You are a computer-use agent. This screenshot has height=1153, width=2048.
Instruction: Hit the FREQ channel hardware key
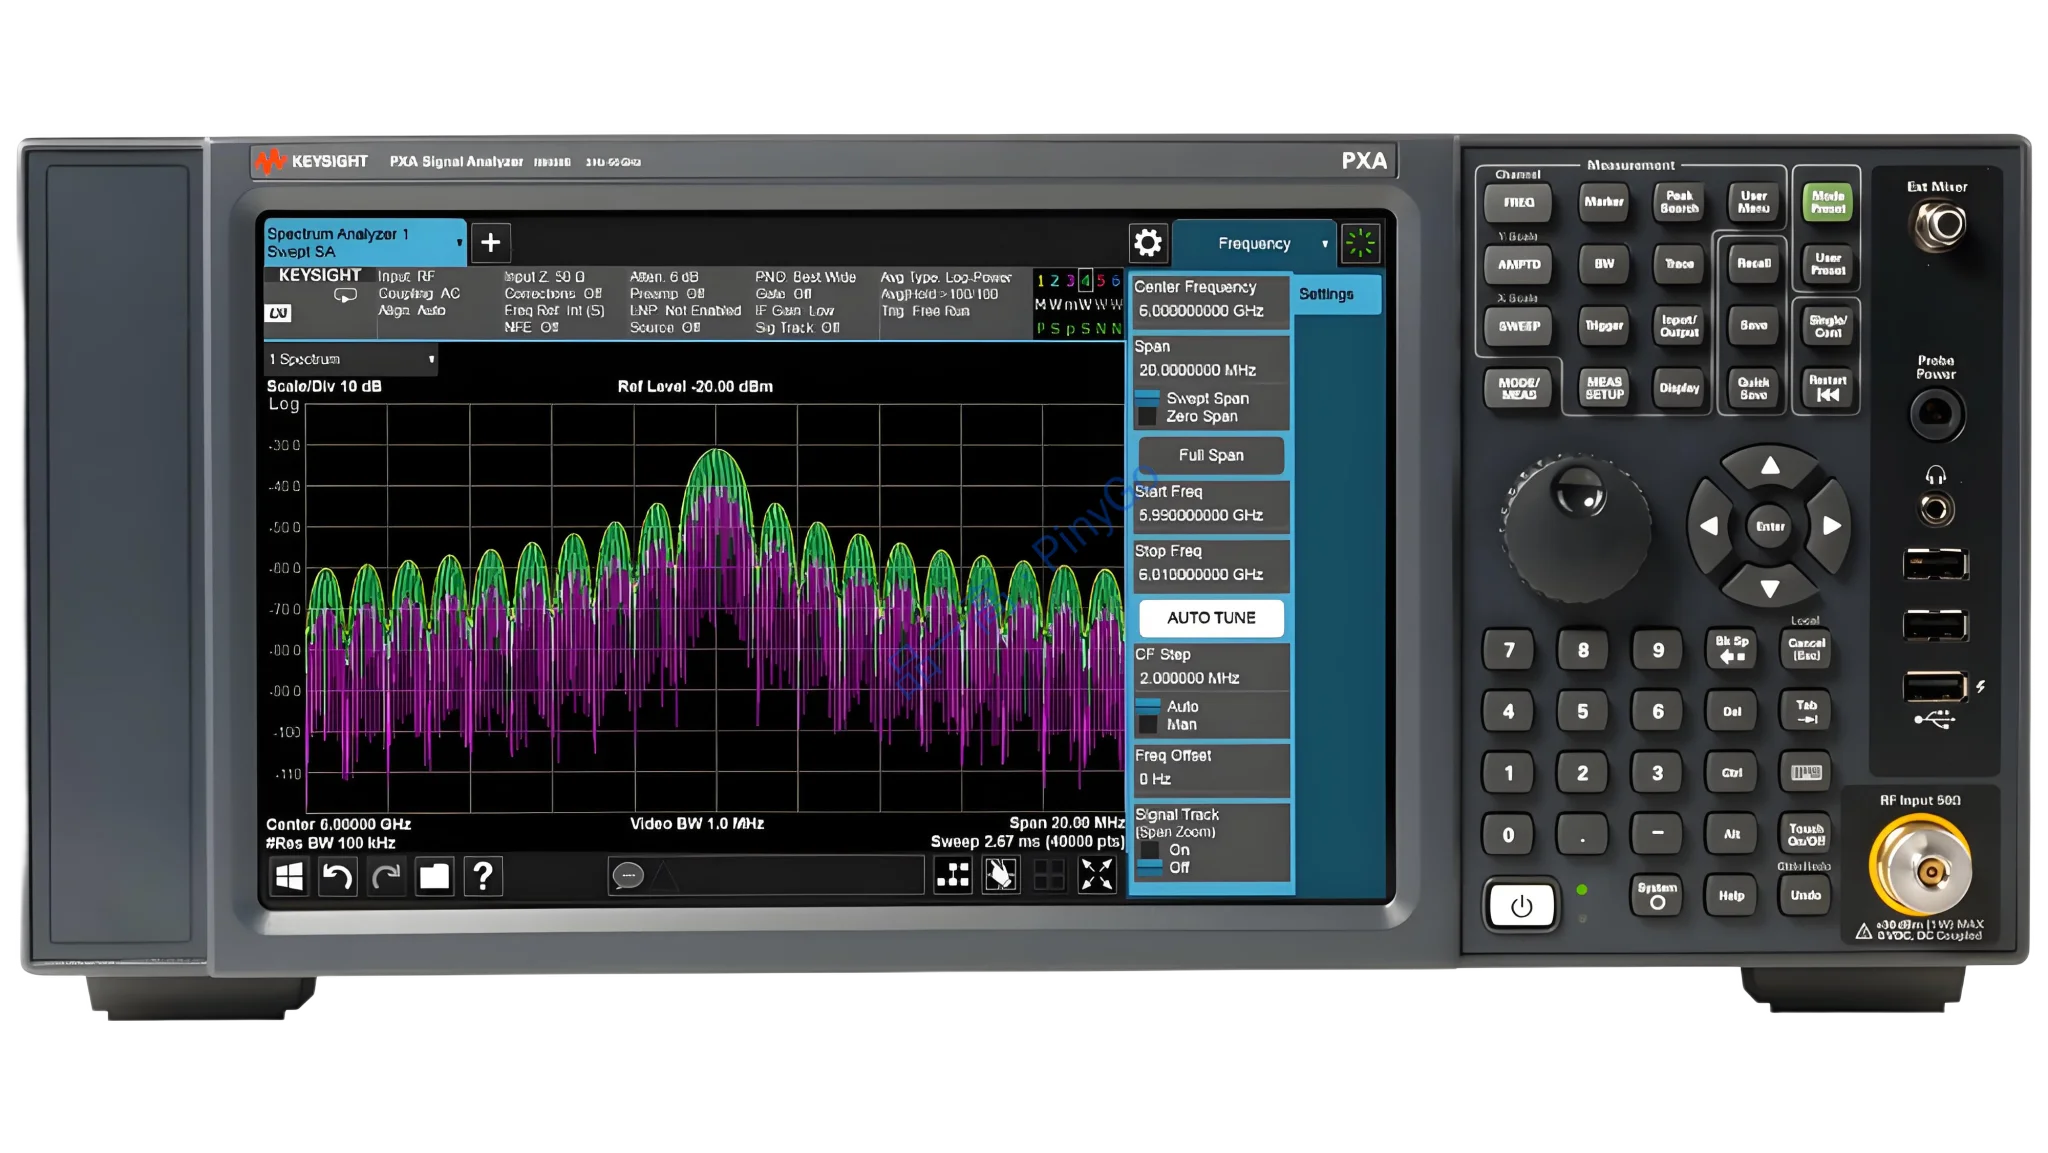tap(1518, 203)
